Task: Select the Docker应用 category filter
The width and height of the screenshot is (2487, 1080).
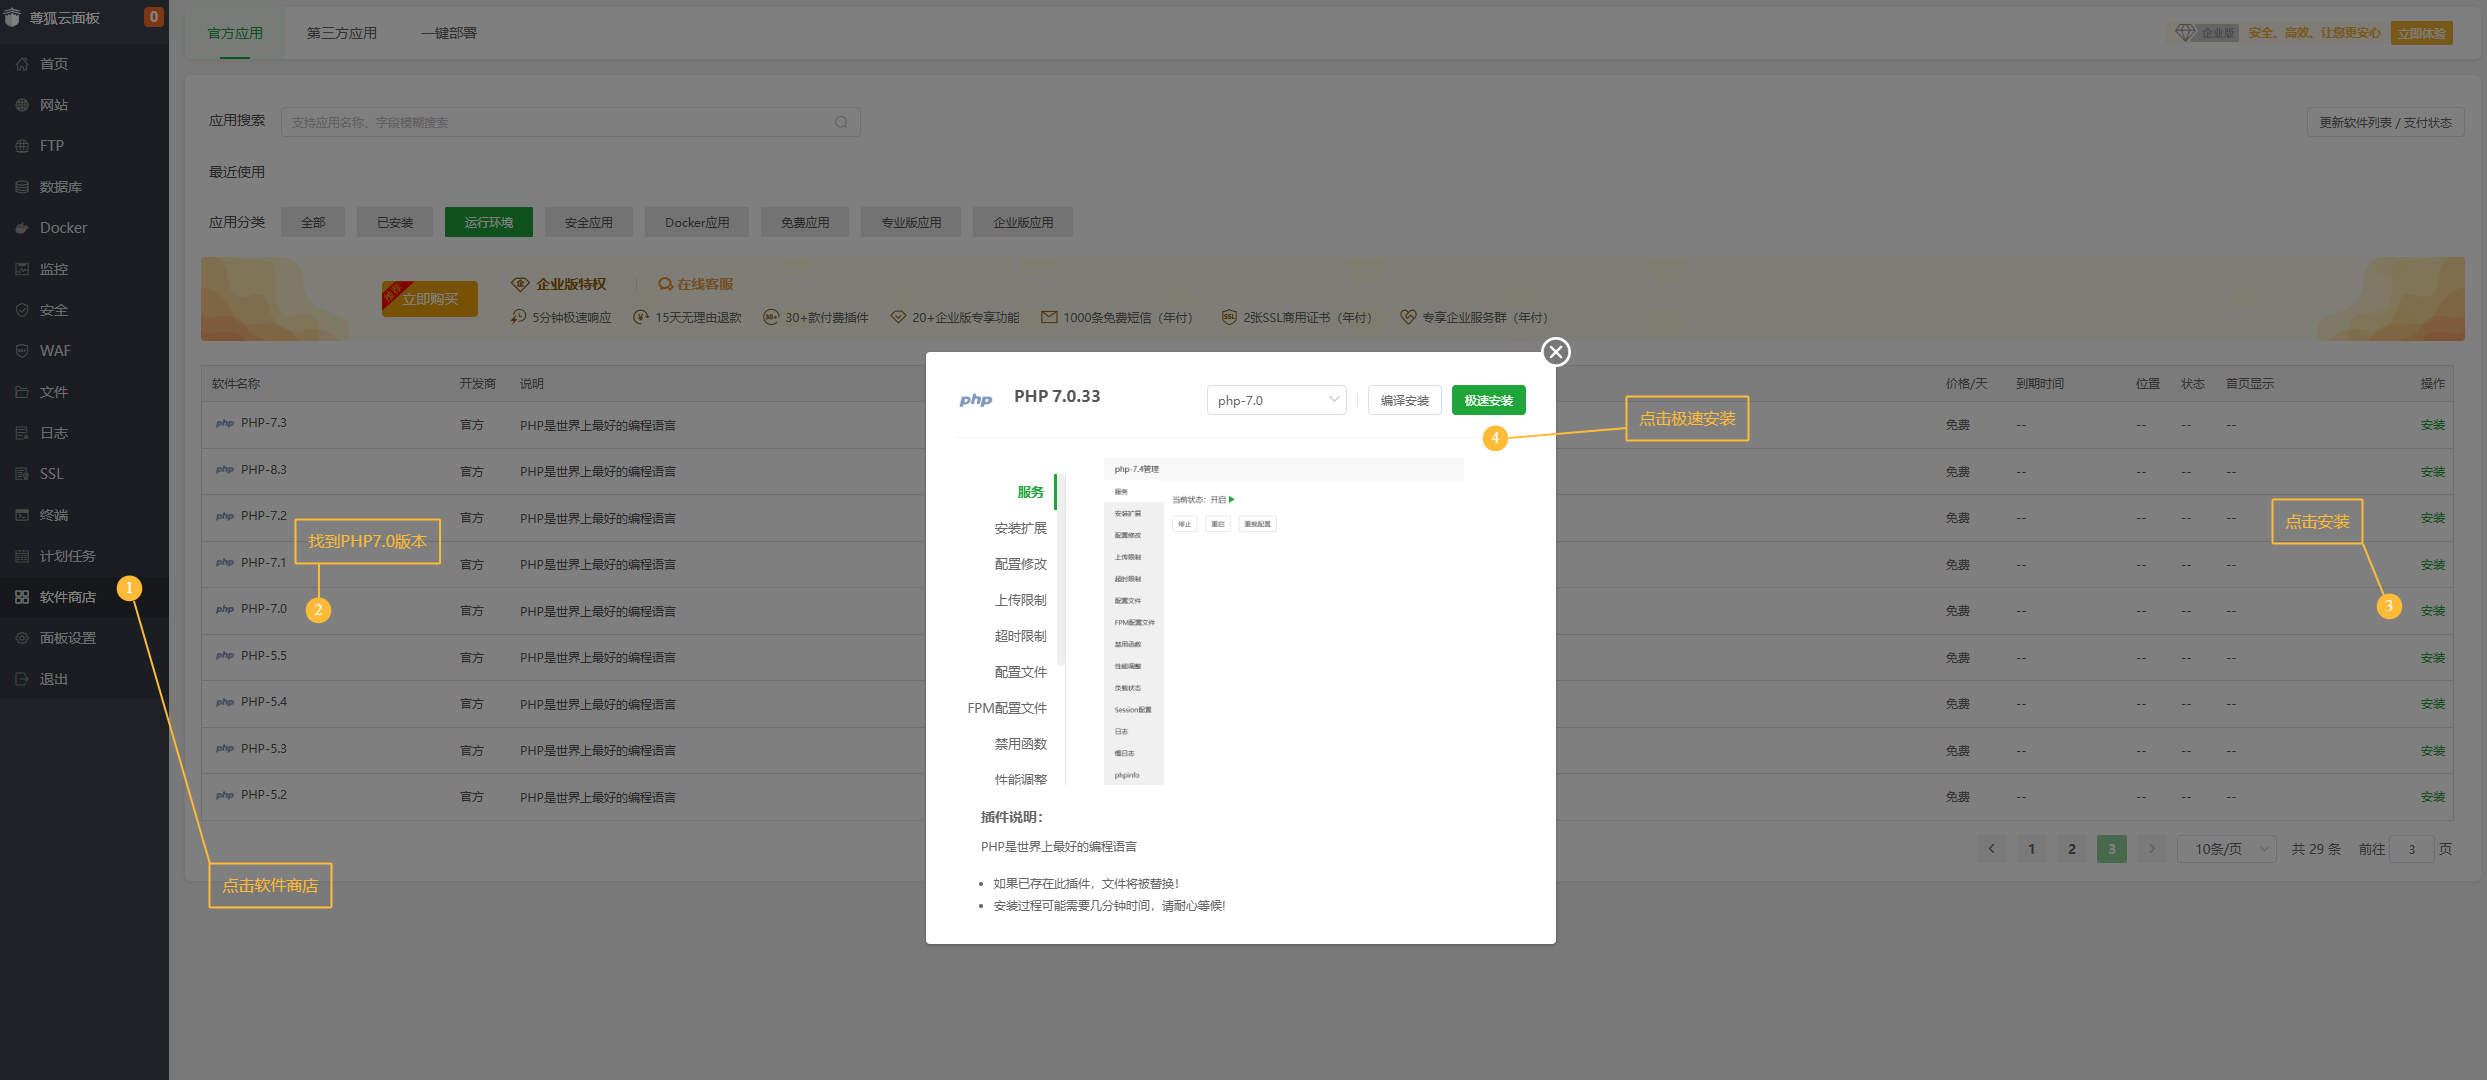Action: [697, 222]
